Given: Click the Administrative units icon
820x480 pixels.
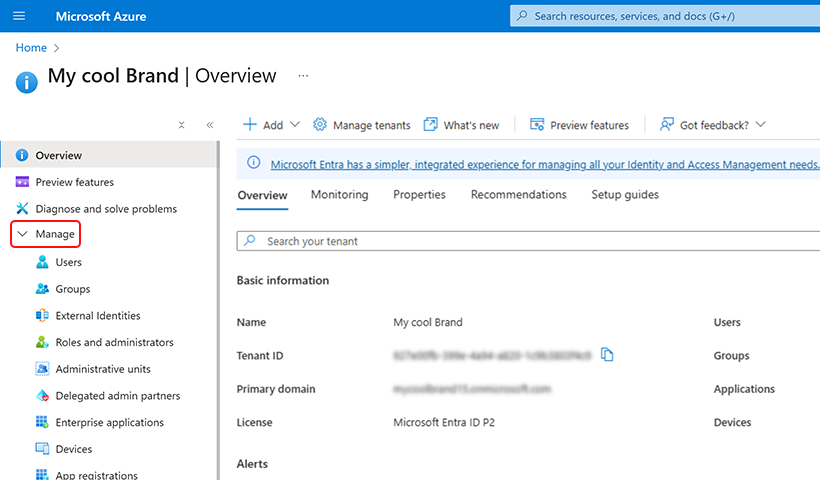Looking at the screenshot, I should [x=42, y=369].
